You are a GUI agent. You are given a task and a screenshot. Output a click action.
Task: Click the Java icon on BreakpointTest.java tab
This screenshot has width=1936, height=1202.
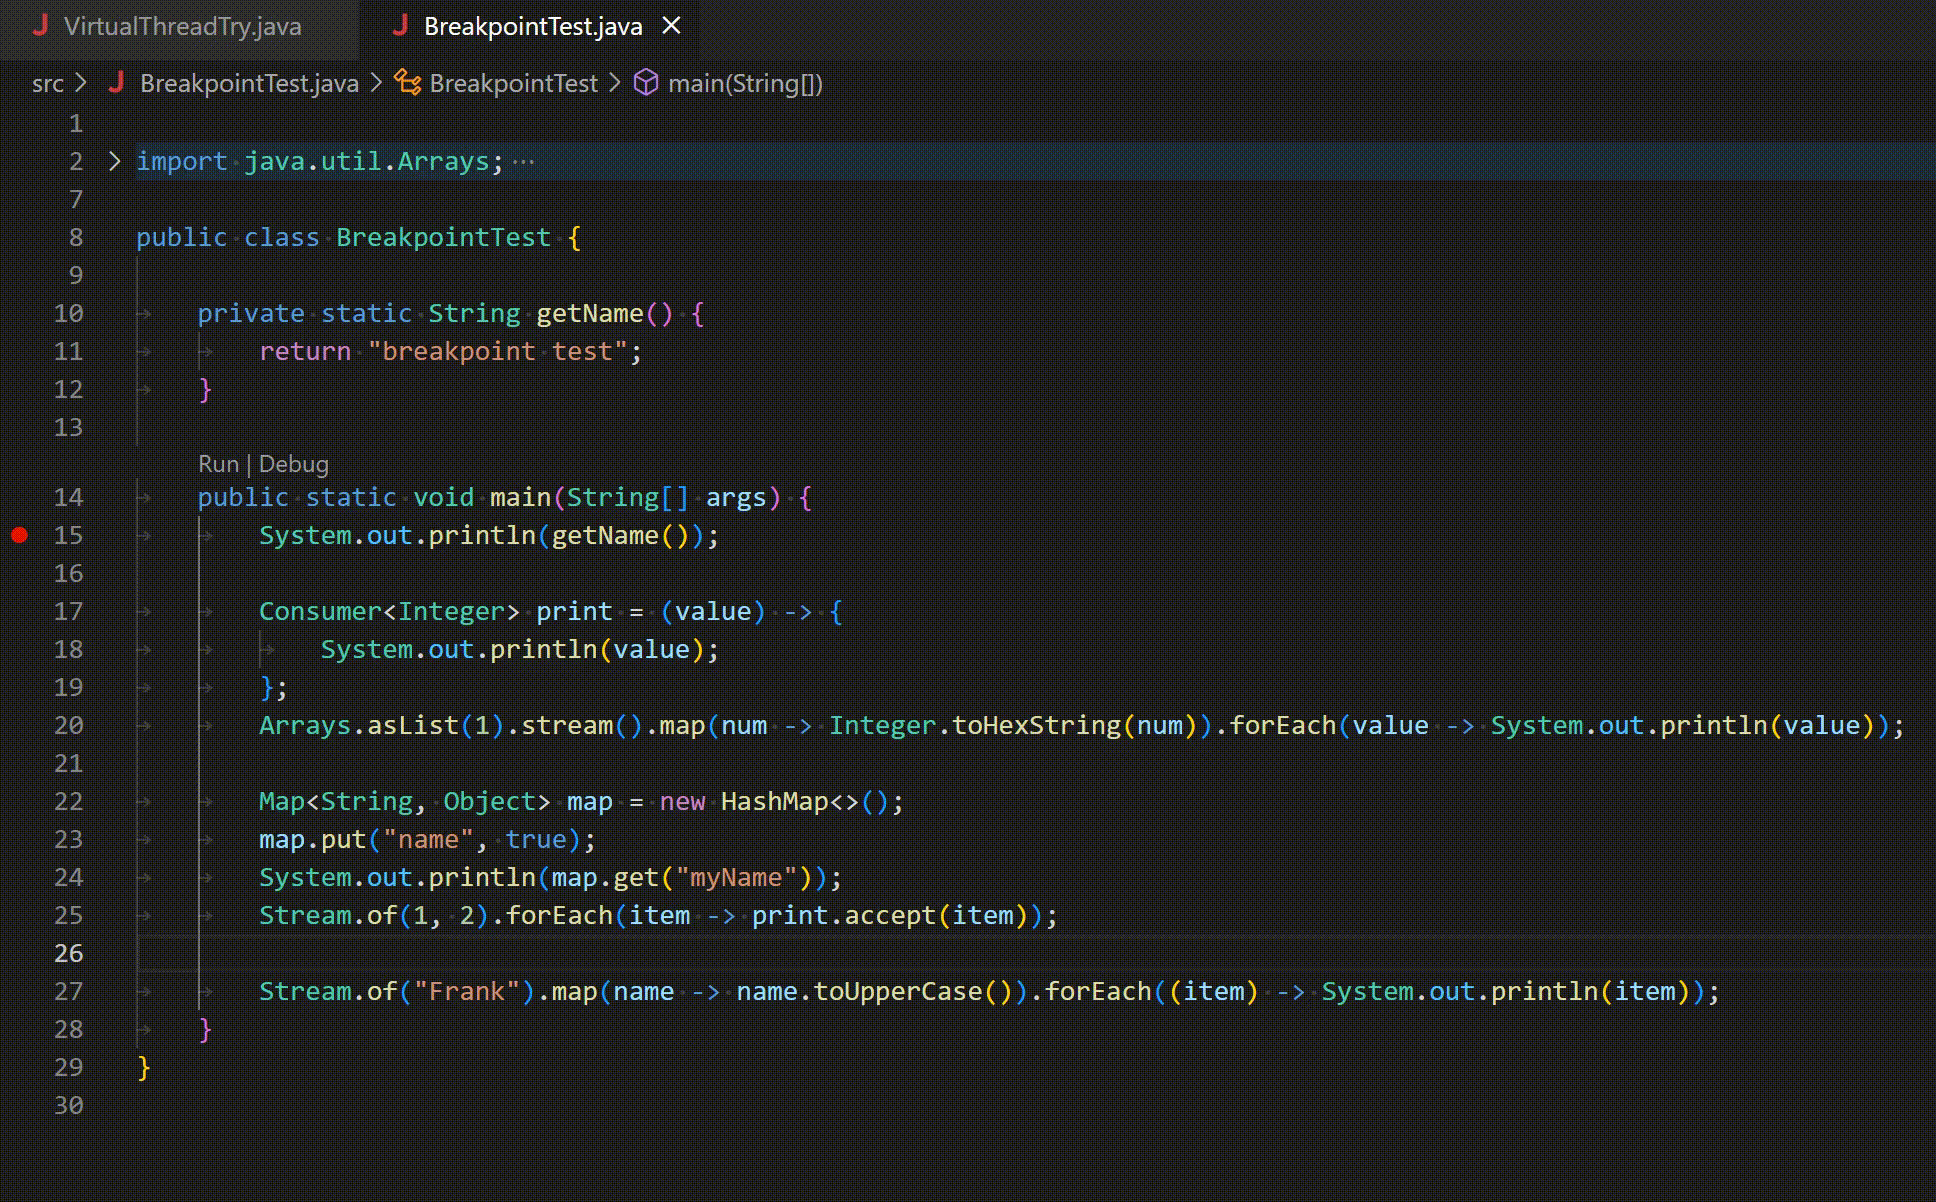click(401, 26)
